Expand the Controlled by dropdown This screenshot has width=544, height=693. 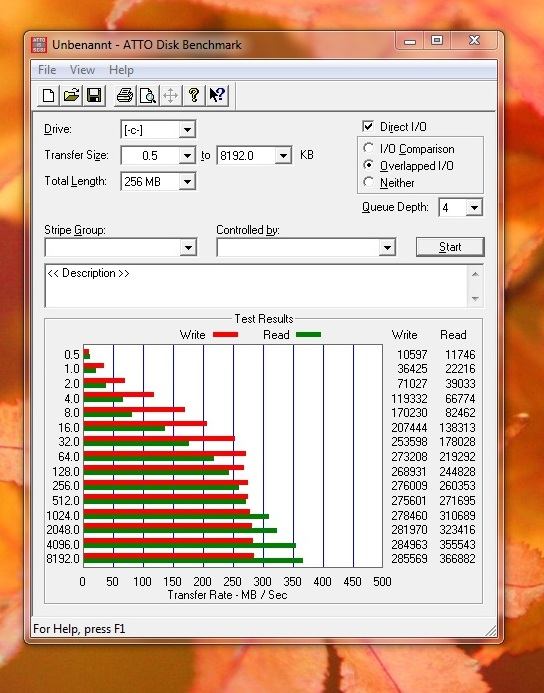(387, 248)
